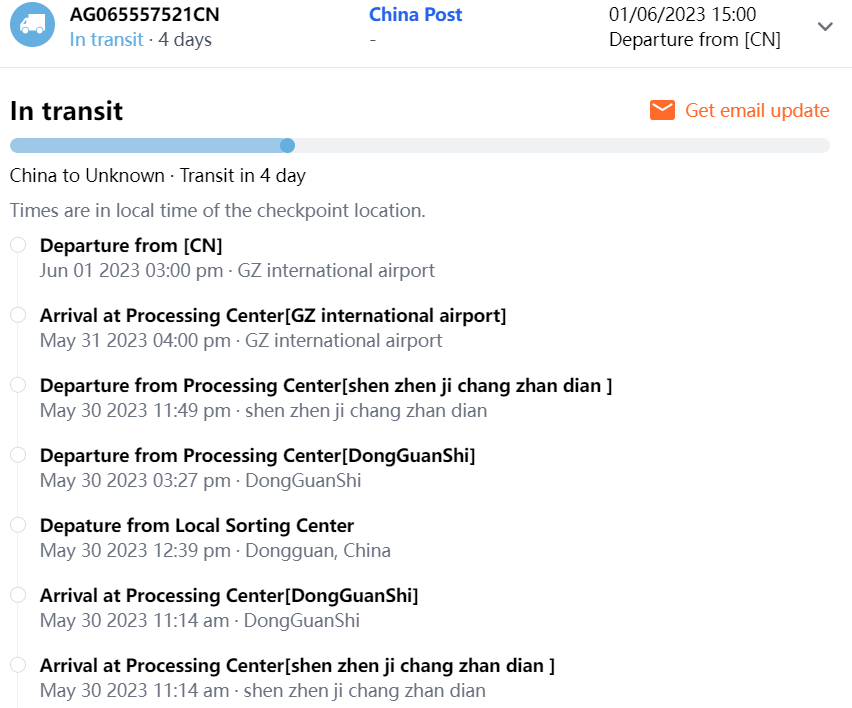
Task: Click the unfilled portion of the progress bar
Action: [x=560, y=146]
